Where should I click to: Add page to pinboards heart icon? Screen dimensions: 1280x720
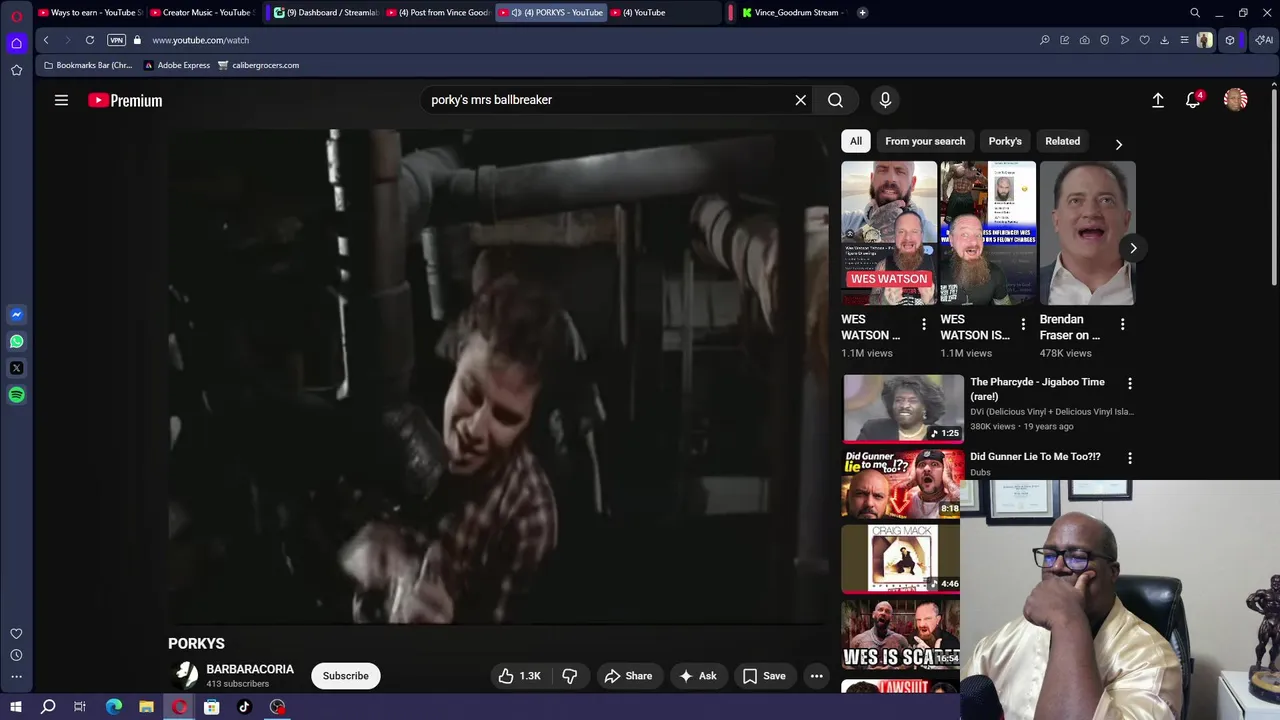tap(1145, 40)
